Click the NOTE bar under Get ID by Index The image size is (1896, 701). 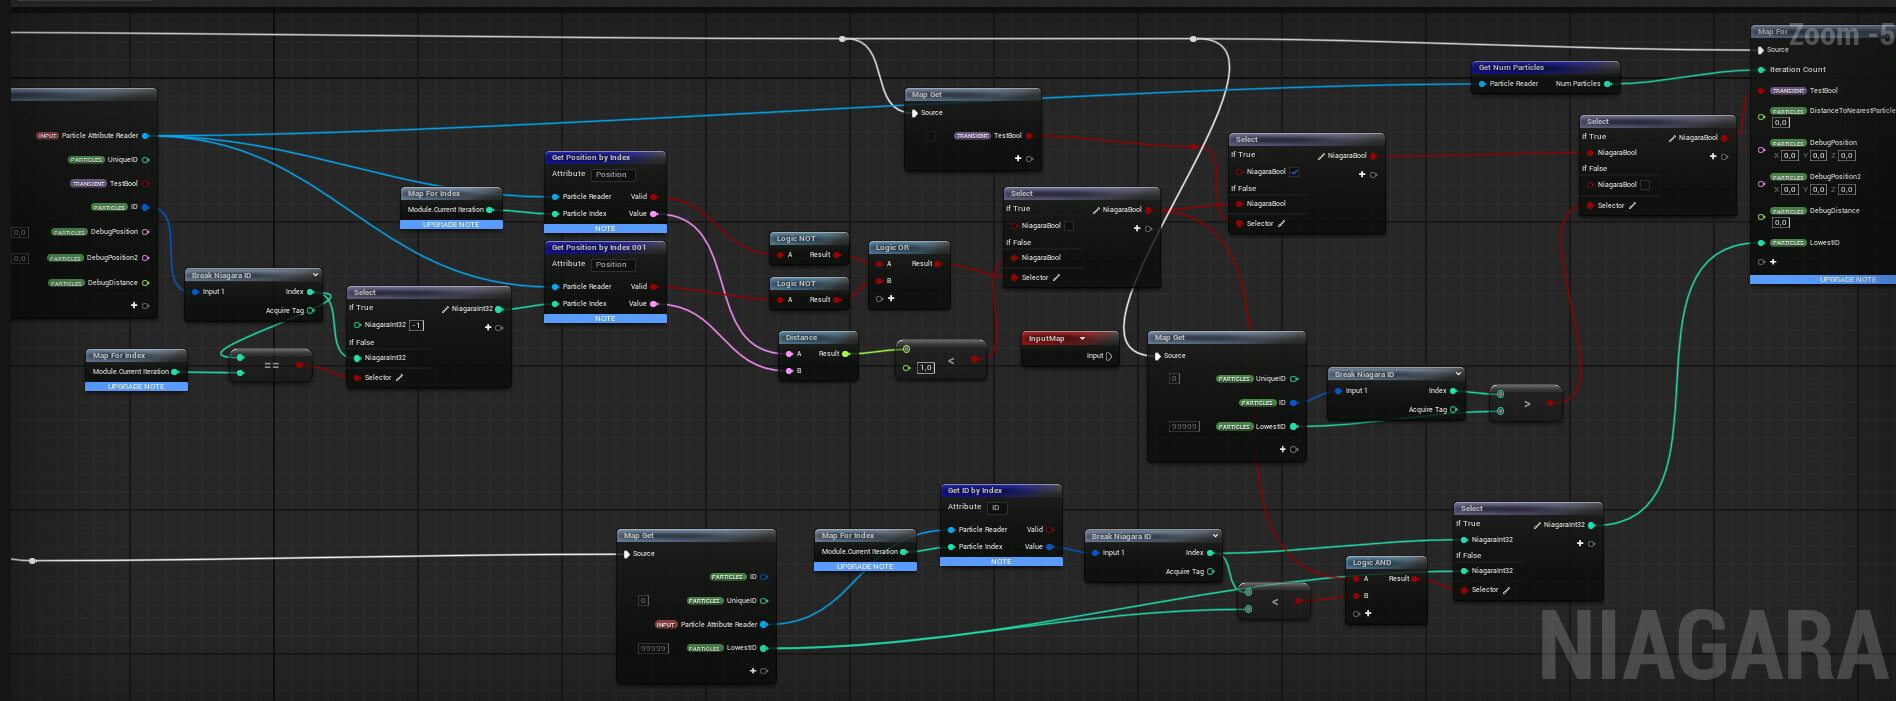coord(1001,562)
